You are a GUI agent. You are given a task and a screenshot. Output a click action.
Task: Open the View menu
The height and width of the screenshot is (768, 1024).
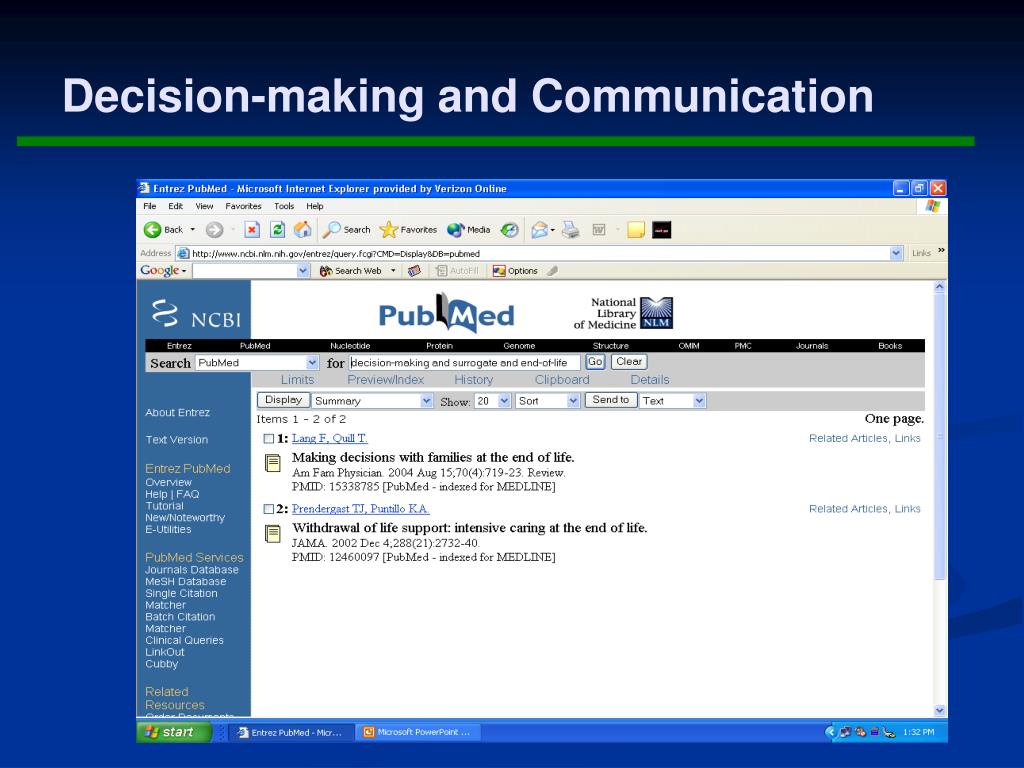[204, 206]
